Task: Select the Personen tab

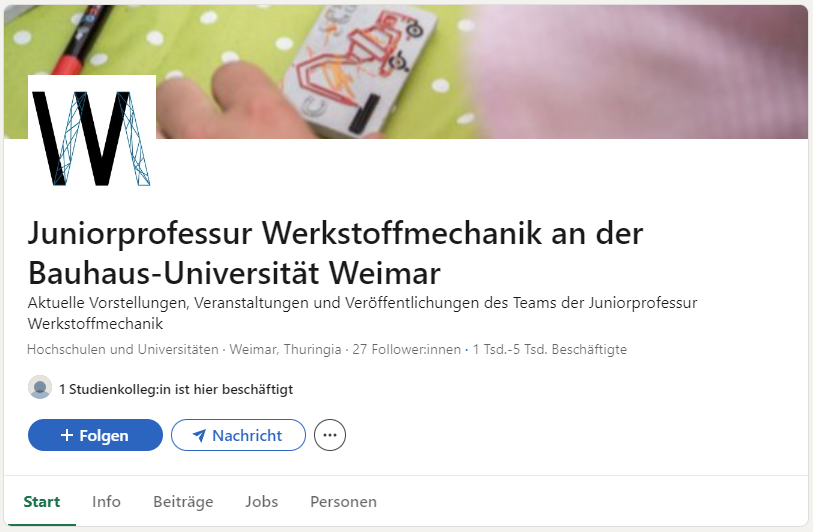Action: [343, 501]
